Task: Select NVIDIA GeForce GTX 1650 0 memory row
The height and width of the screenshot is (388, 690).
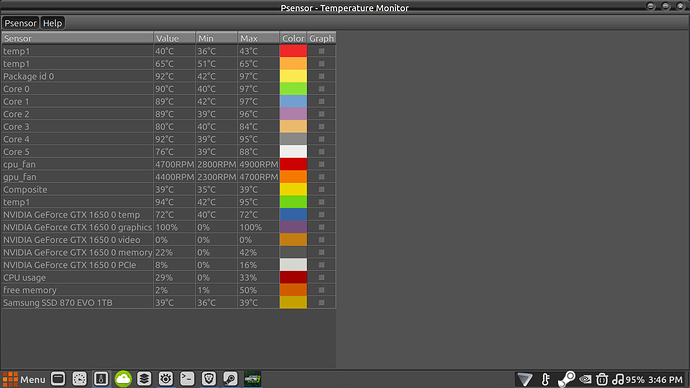Action: point(169,253)
